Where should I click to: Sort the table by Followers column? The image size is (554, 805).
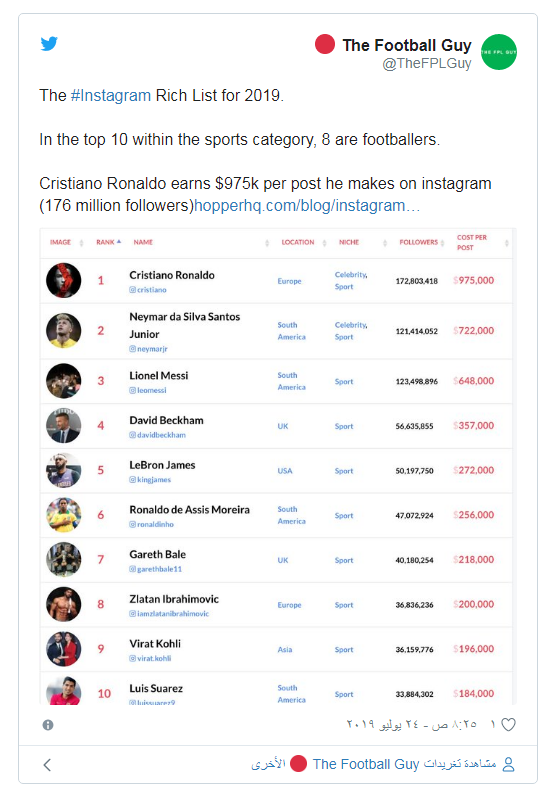coord(422,242)
